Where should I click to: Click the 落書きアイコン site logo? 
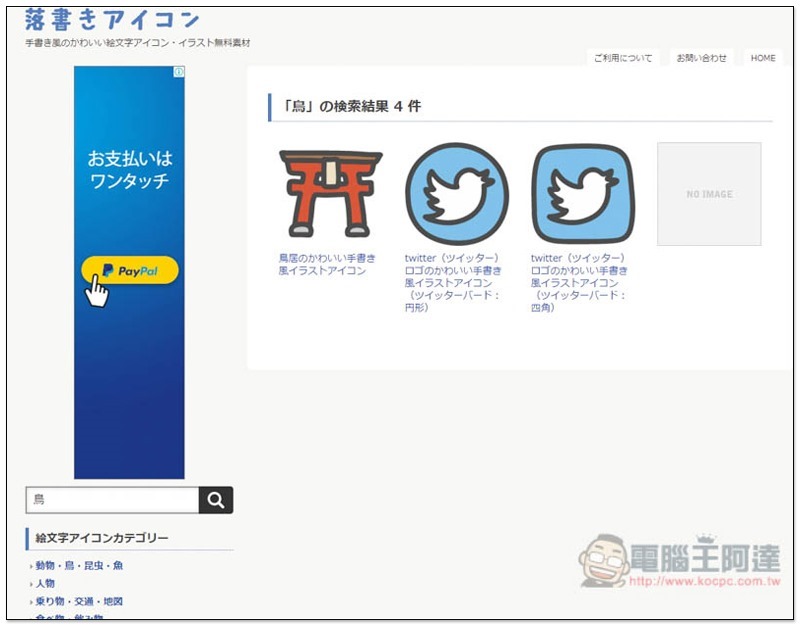click(112, 20)
